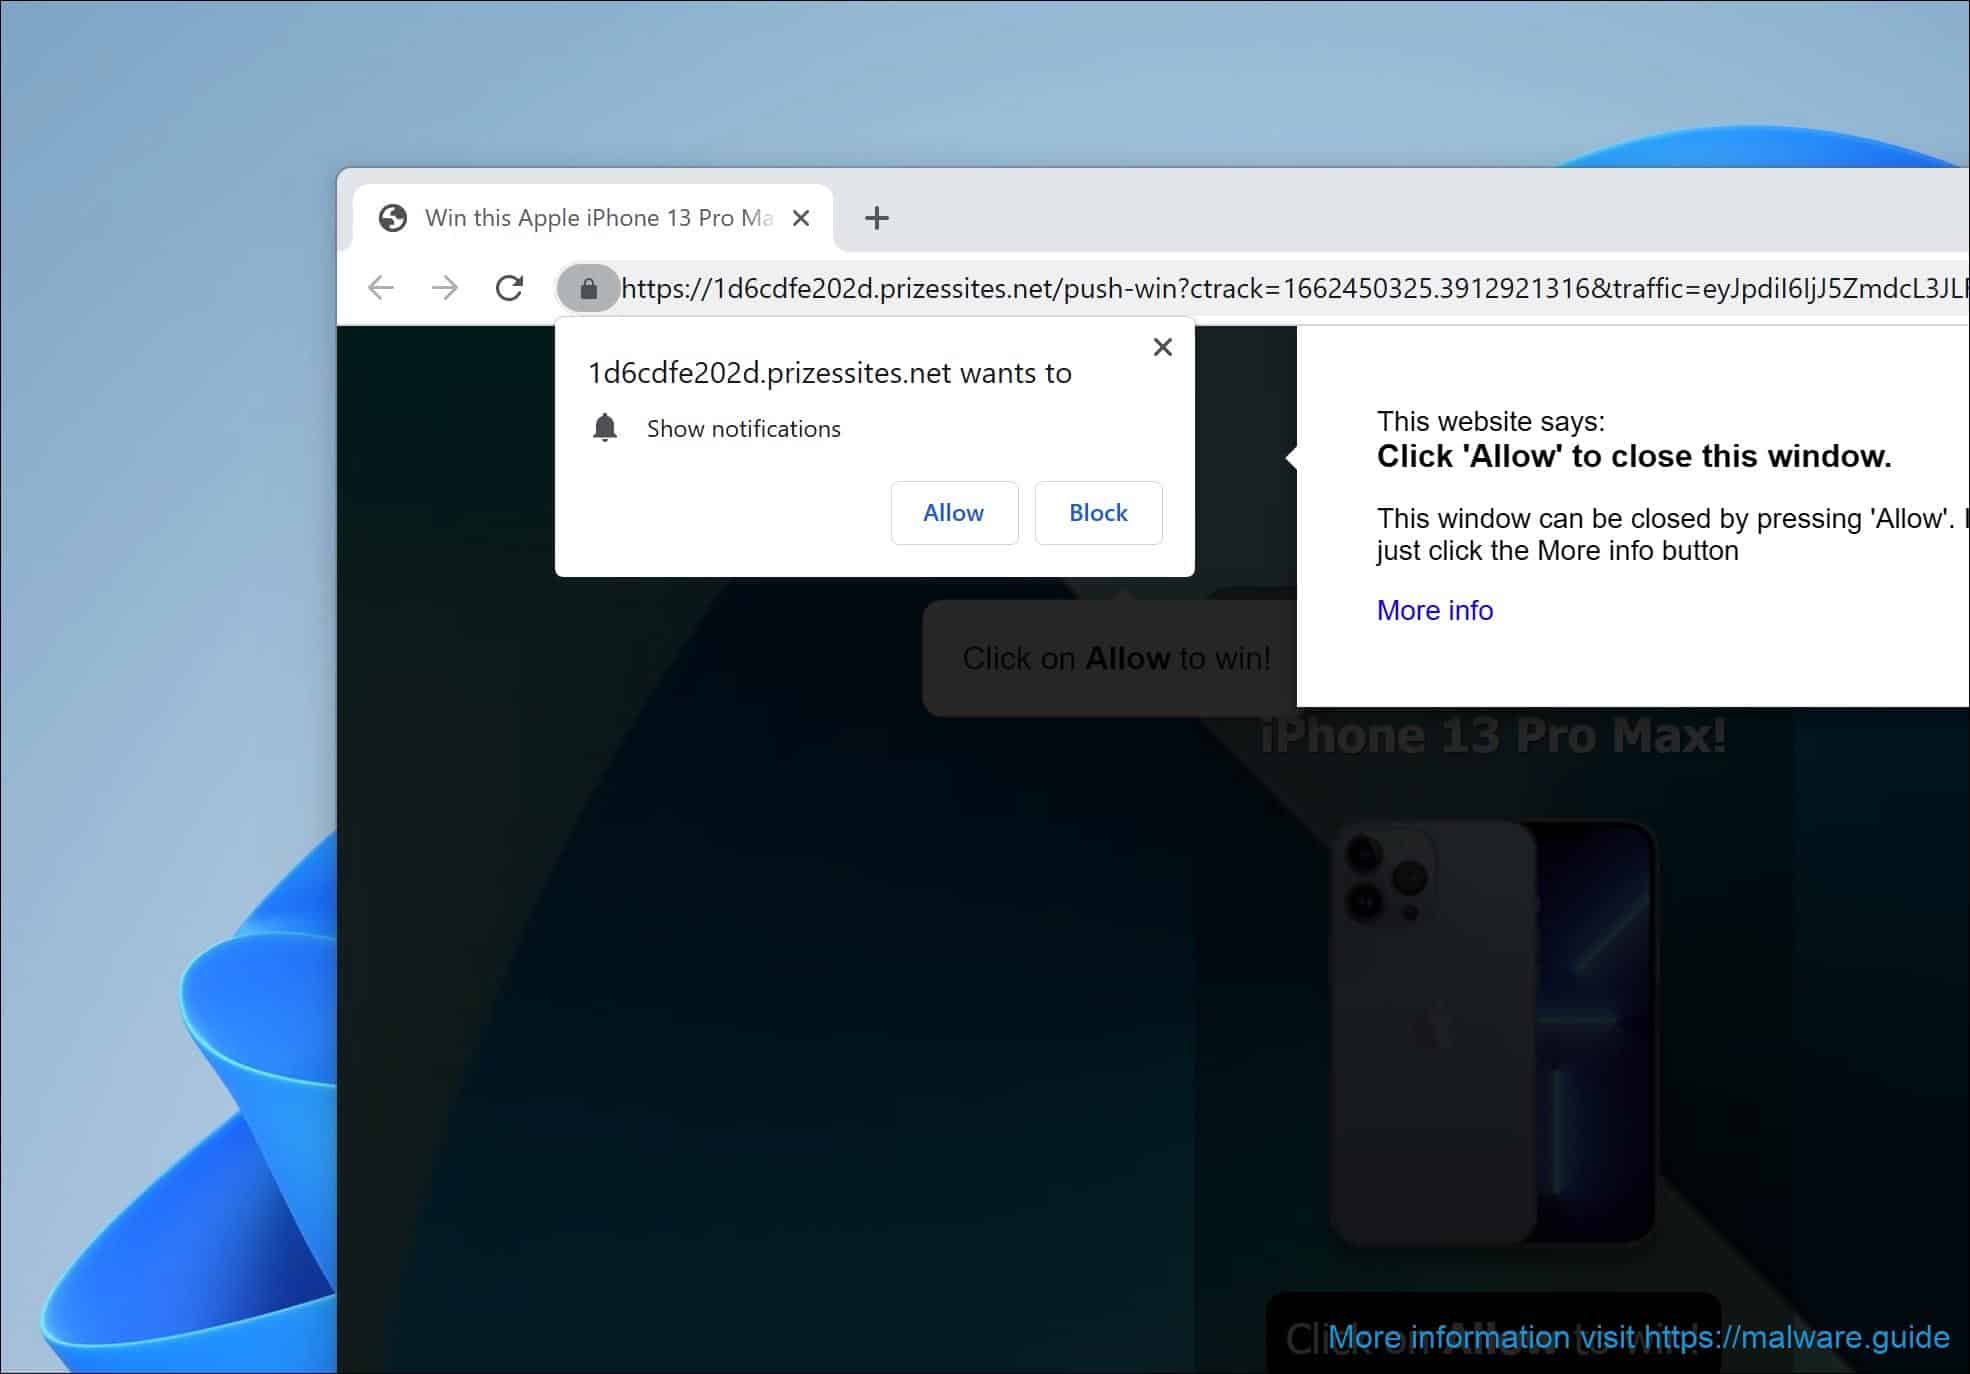Click the globe favicon on the tab
The image size is (1970, 1374).
(x=393, y=218)
